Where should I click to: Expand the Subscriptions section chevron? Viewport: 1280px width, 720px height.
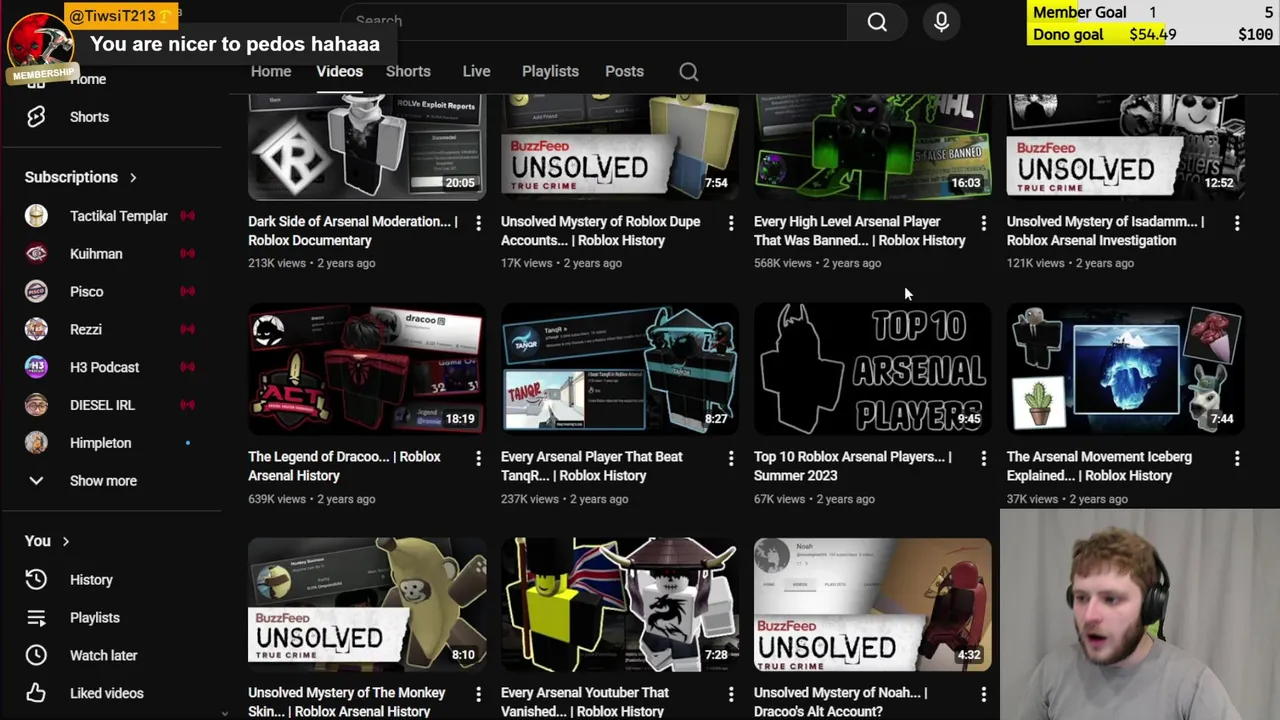pos(133,177)
